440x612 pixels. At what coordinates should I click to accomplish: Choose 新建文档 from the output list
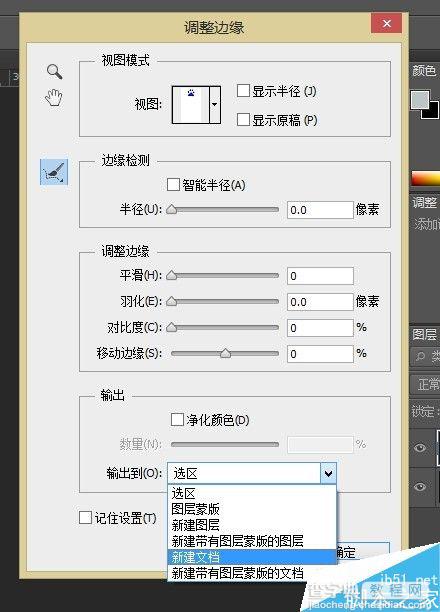pos(252,557)
